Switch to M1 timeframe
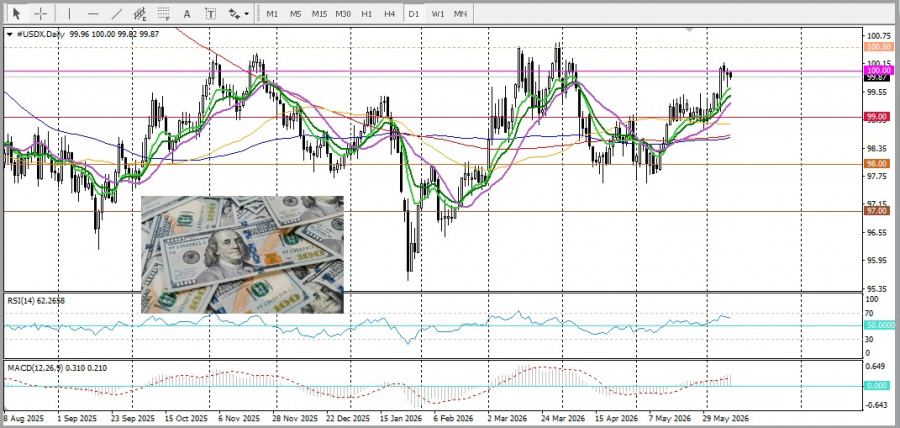 (x=272, y=13)
